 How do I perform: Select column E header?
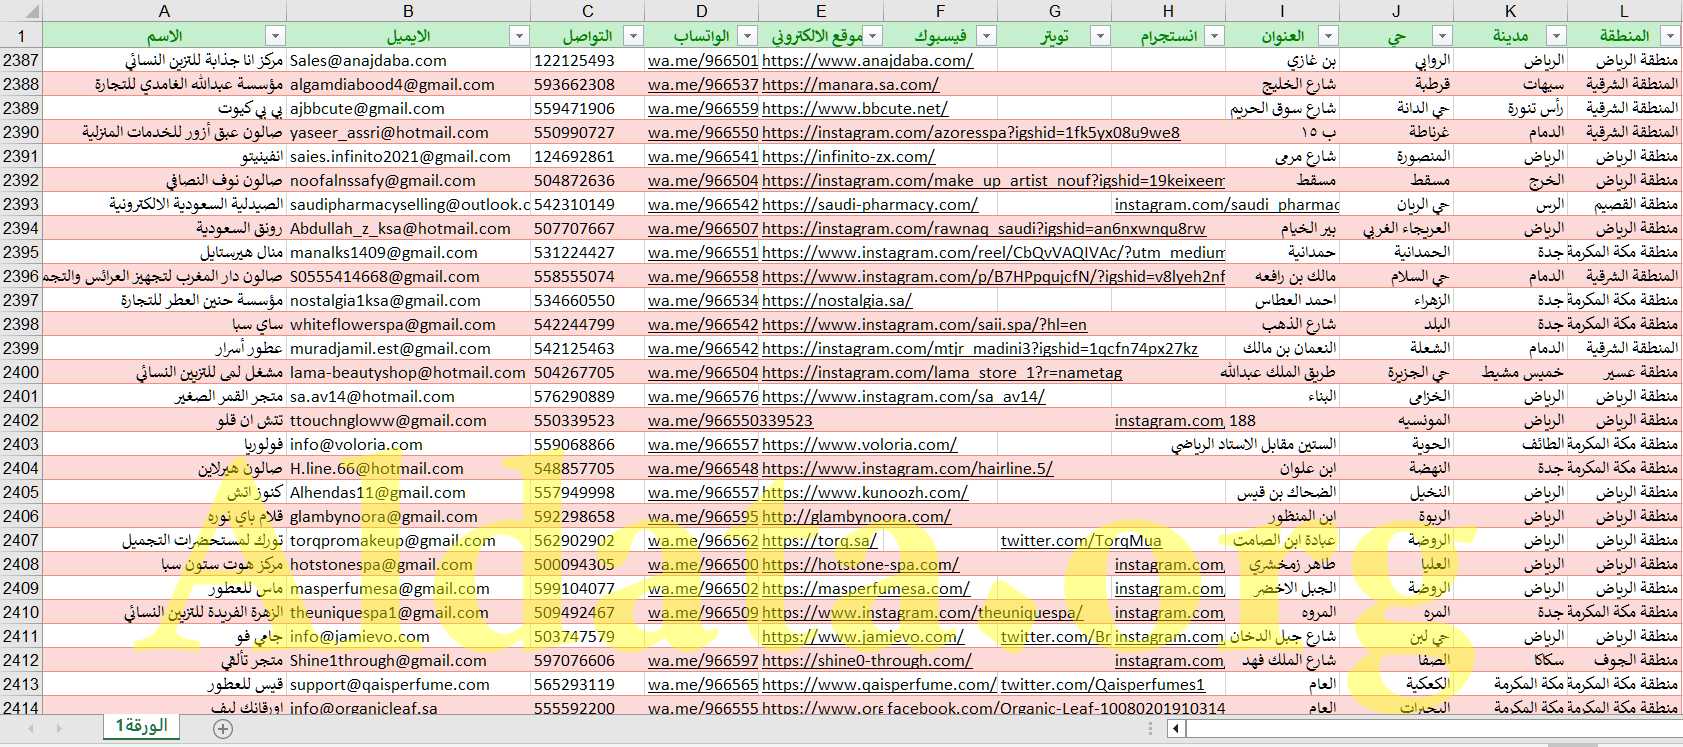click(x=821, y=12)
